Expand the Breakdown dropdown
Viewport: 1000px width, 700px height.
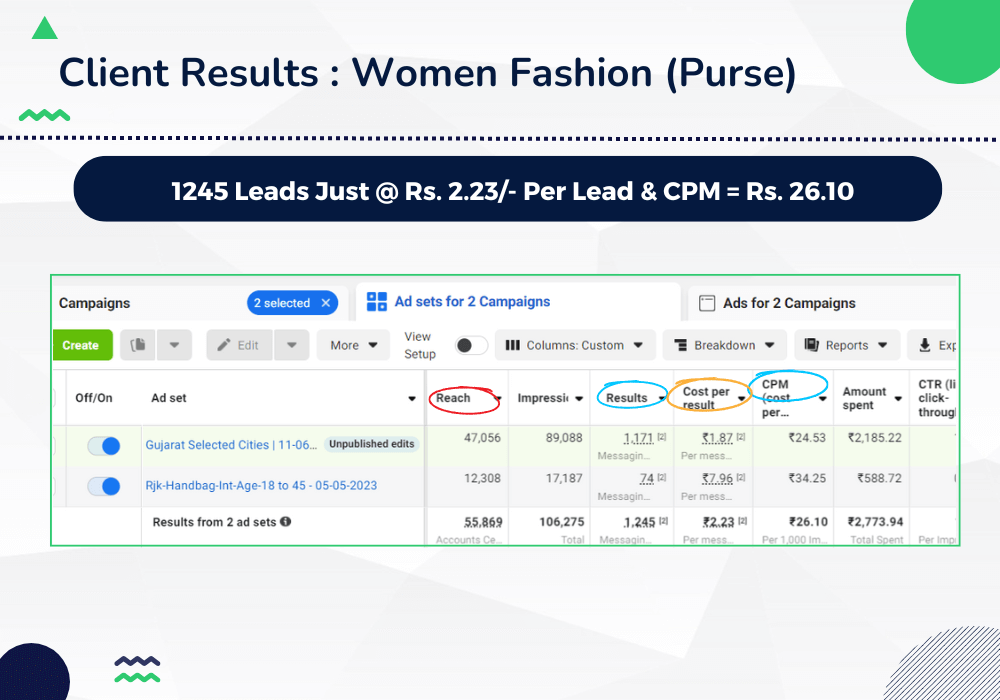pos(724,345)
